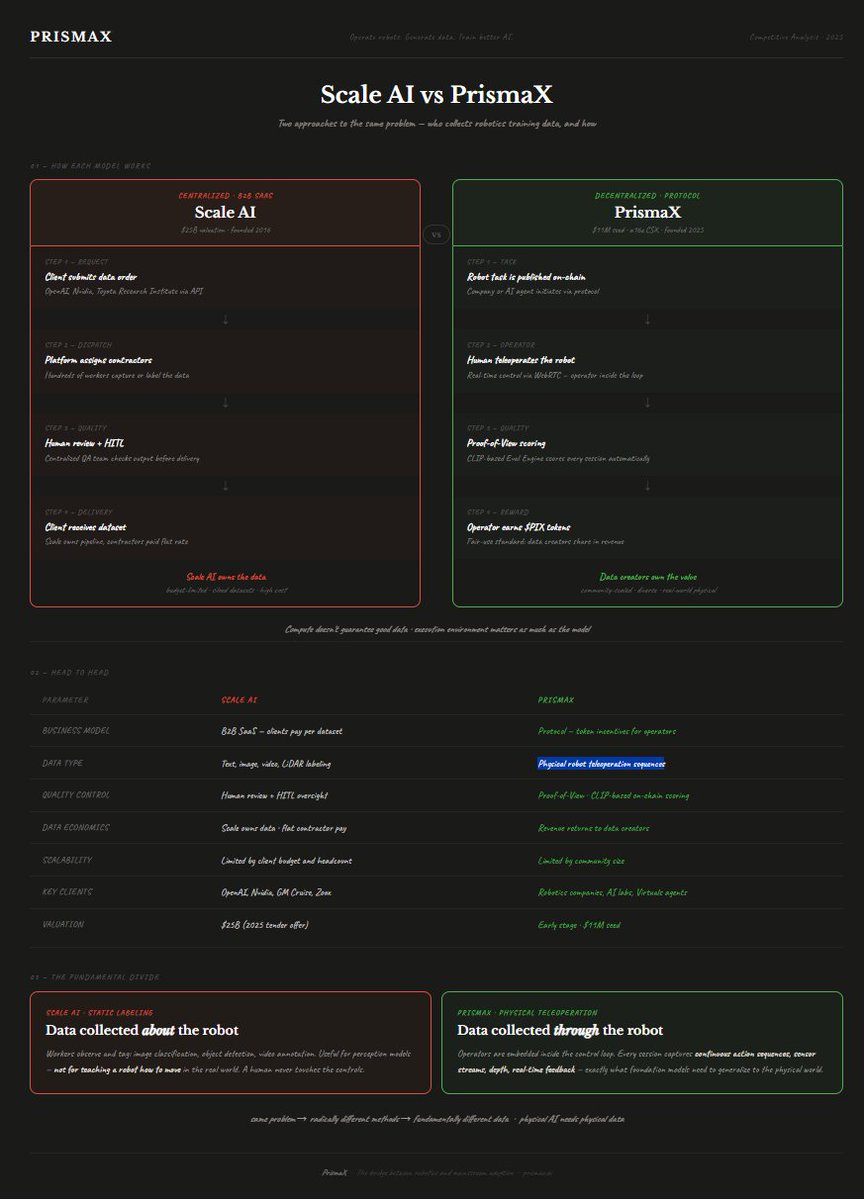Click the red 'SCALE AI' table column header

(x=239, y=700)
